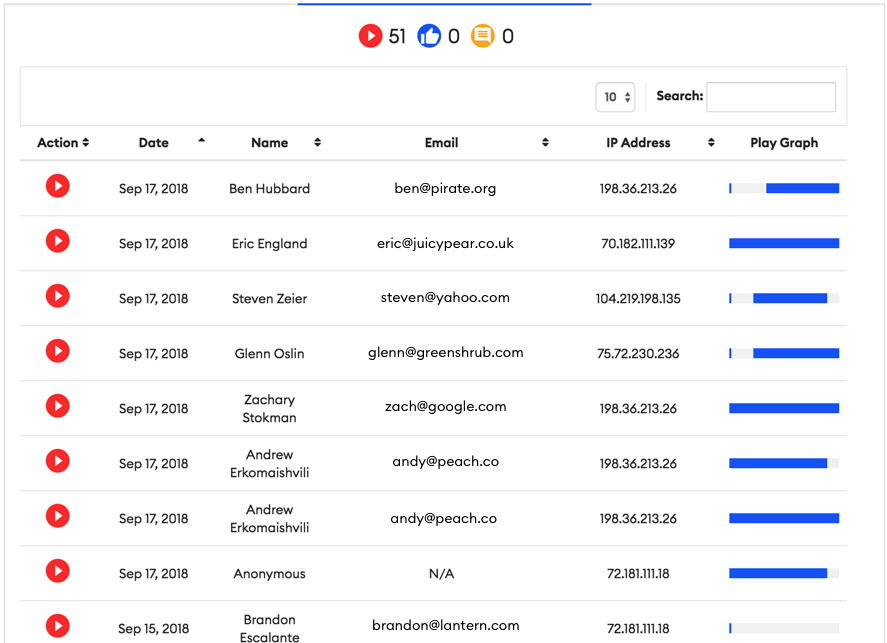Click the N/A email cell
Image resolution: width=887 pixels, height=643 pixels.
(441, 573)
